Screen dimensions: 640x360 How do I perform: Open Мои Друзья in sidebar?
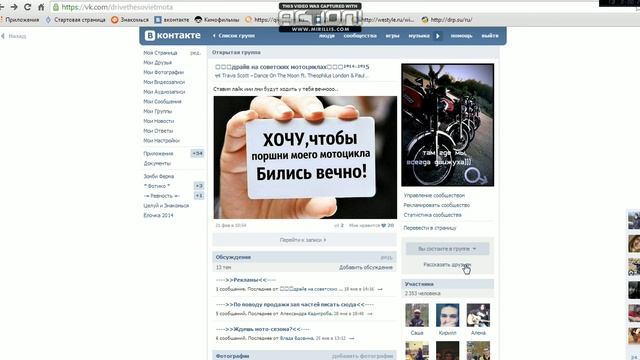click(158, 62)
